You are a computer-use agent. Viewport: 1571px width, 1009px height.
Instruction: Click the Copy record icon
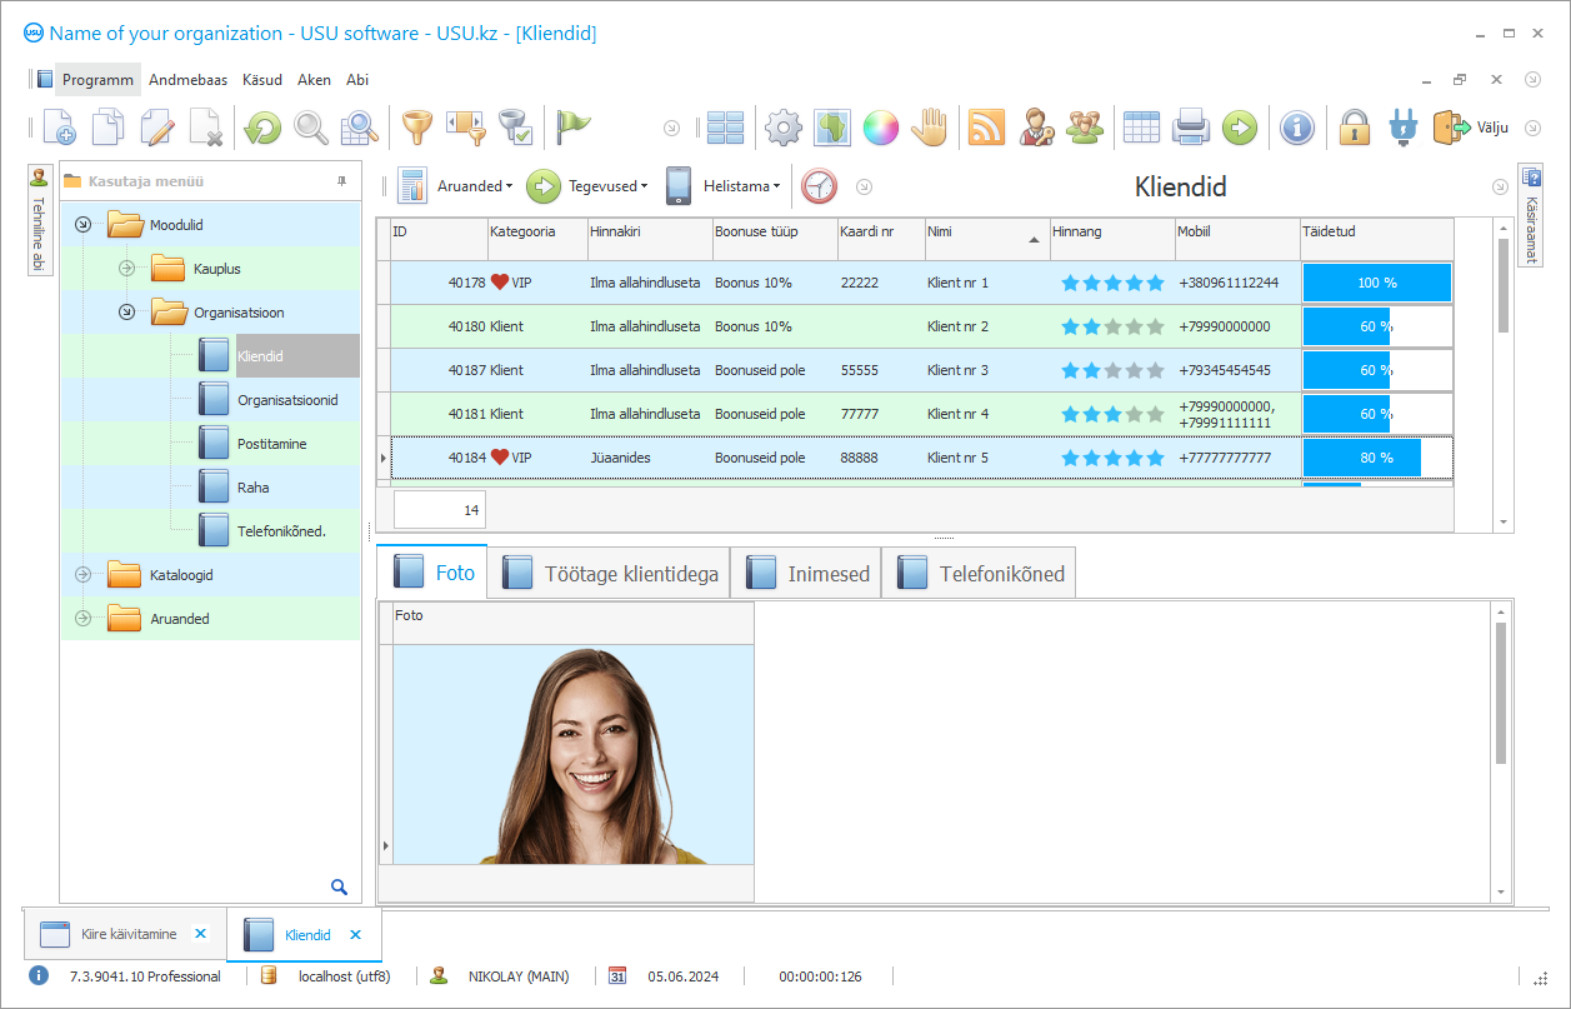[x=108, y=127]
